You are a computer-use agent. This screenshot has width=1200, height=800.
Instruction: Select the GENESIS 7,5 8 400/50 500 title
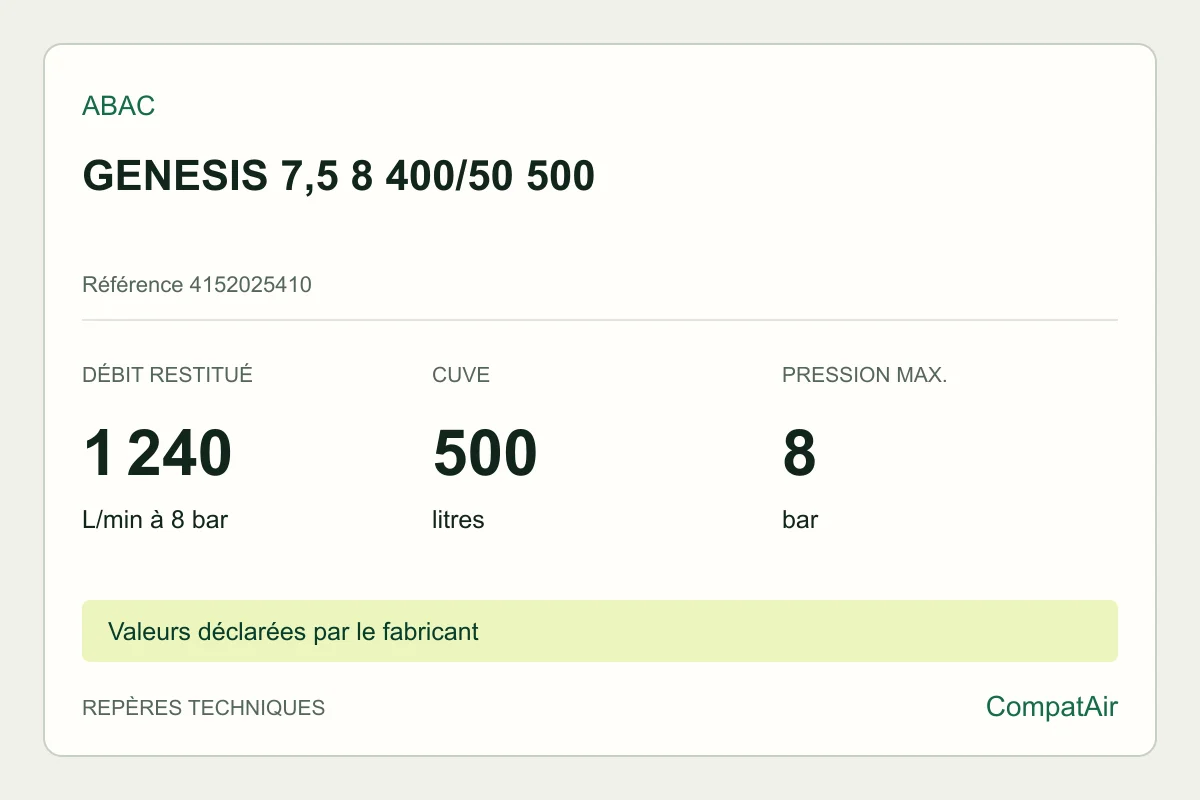click(x=339, y=176)
